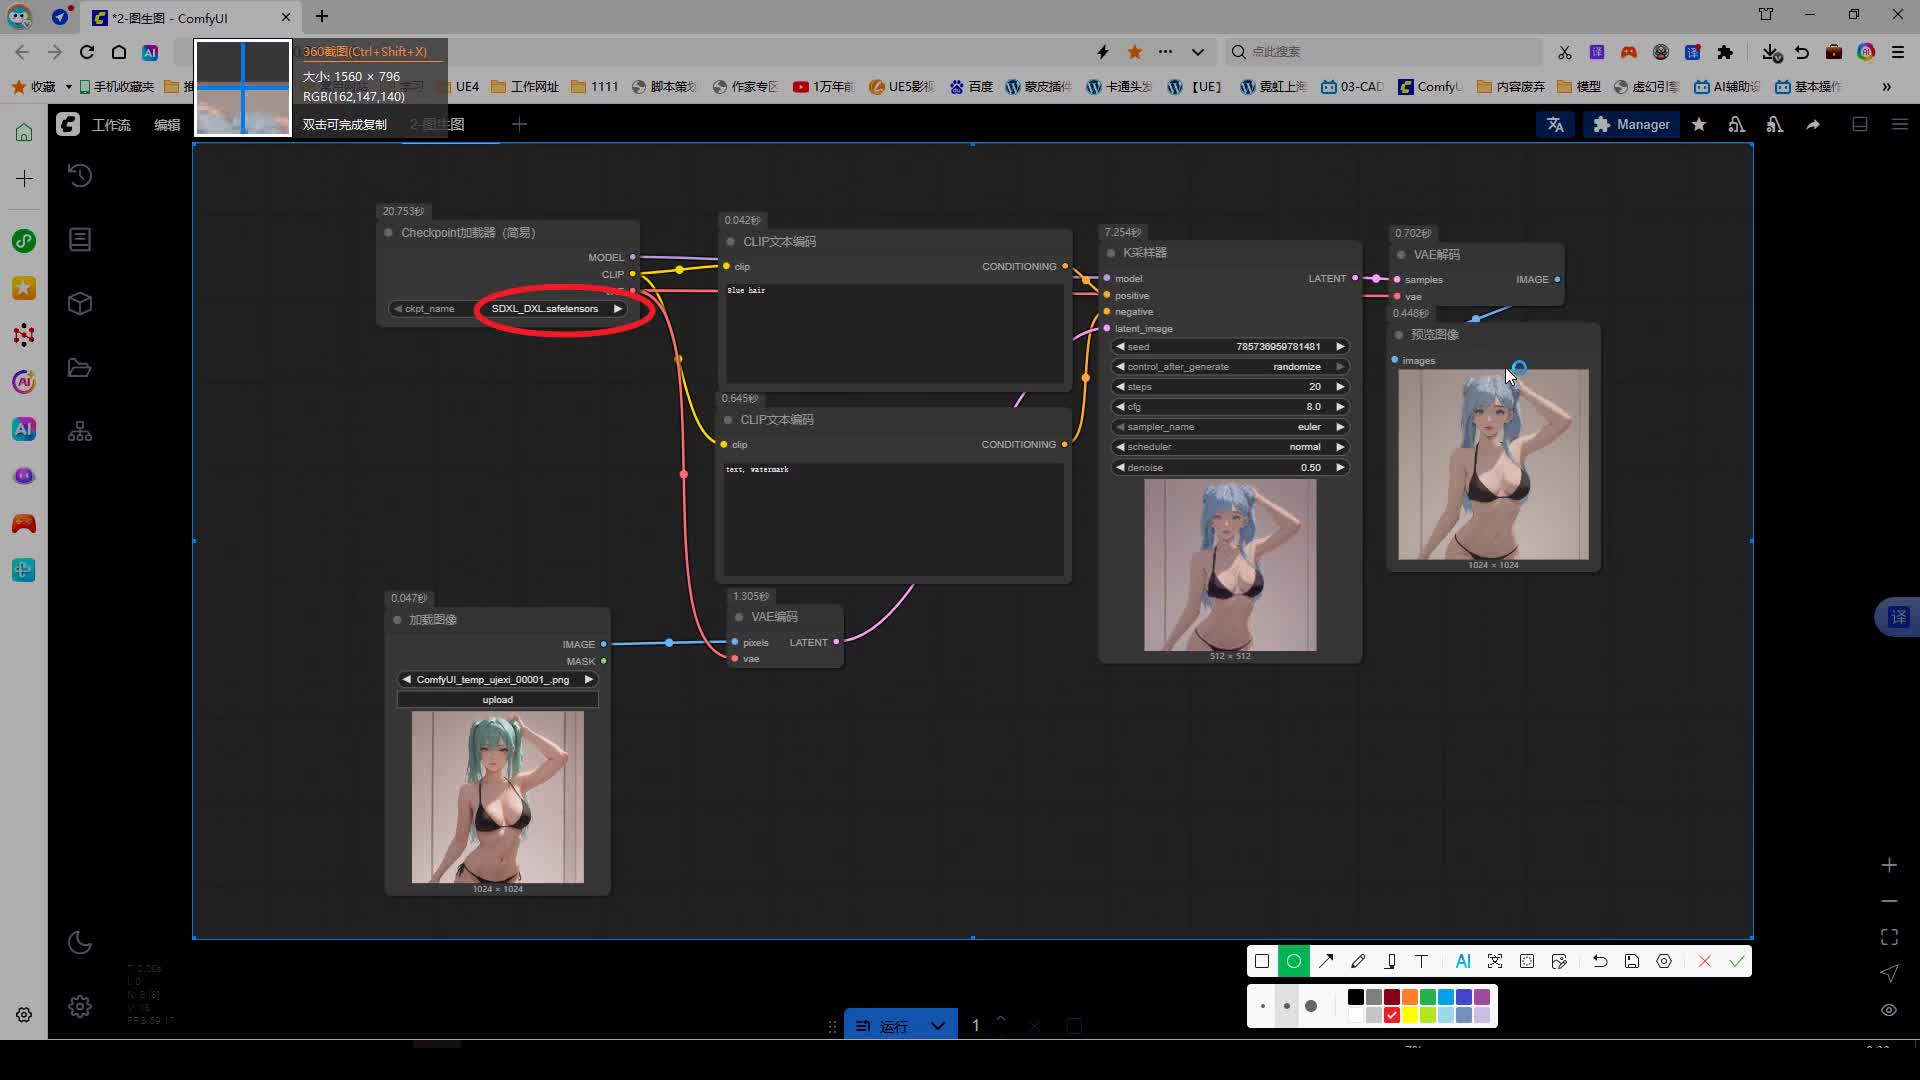Click the rectangle shape tool
The height and width of the screenshot is (1080, 1920).
pyautogui.click(x=1262, y=961)
